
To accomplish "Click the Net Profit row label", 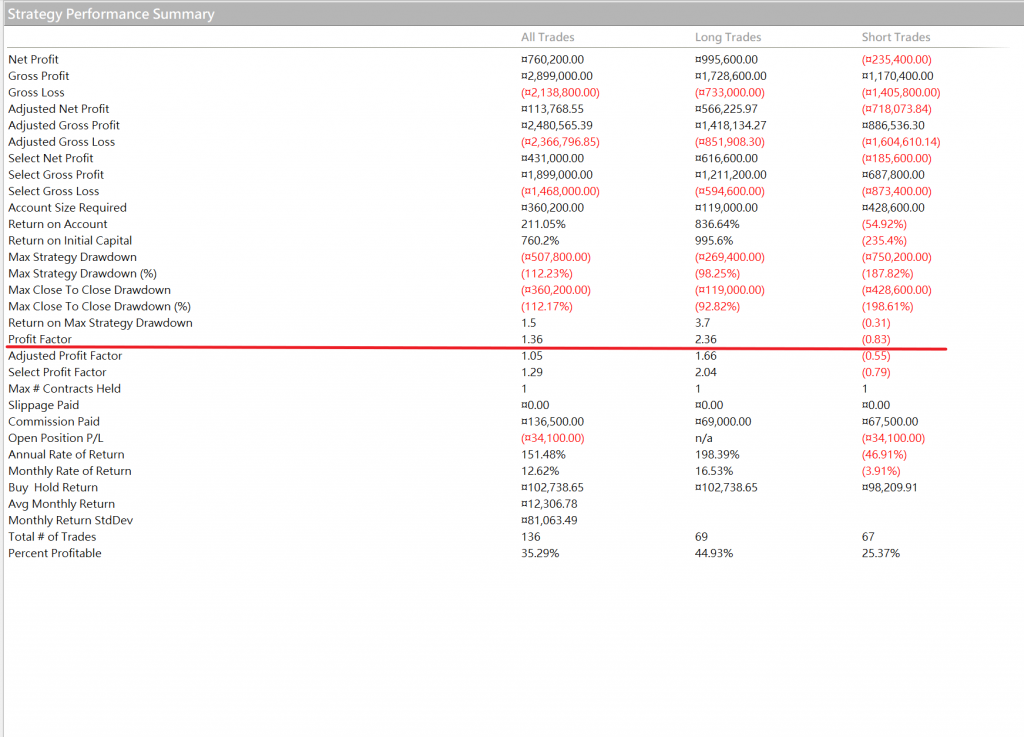I will click(34, 60).
